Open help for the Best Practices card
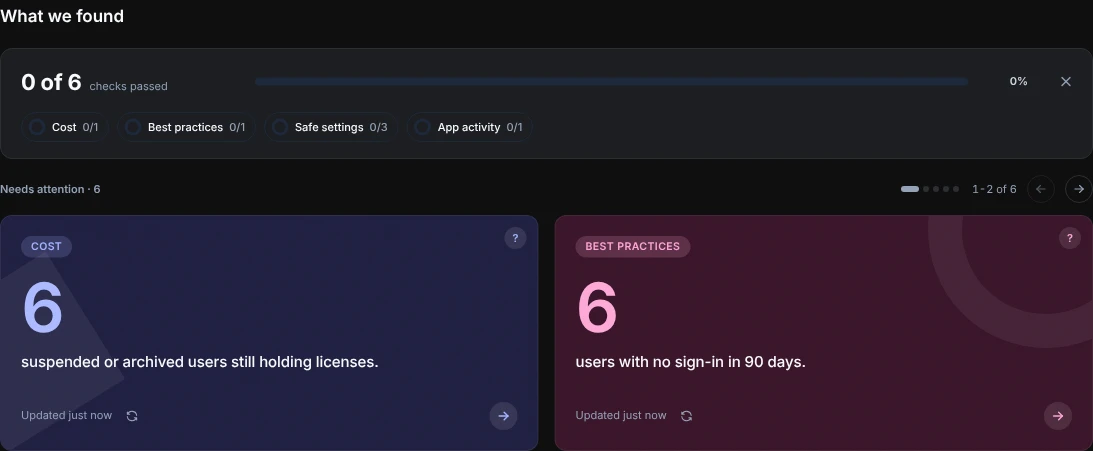Viewport: 1093px width, 451px height. click(x=1069, y=238)
